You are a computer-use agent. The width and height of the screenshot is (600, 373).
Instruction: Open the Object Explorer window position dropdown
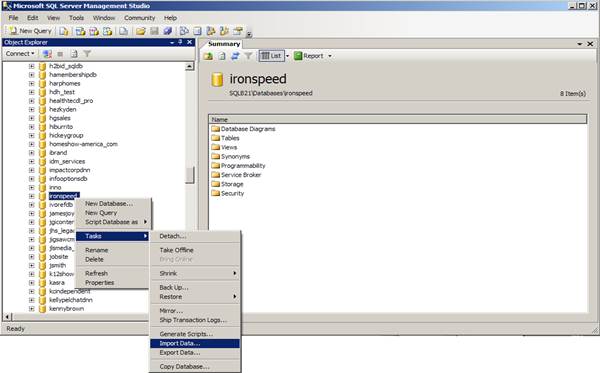click(172, 42)
